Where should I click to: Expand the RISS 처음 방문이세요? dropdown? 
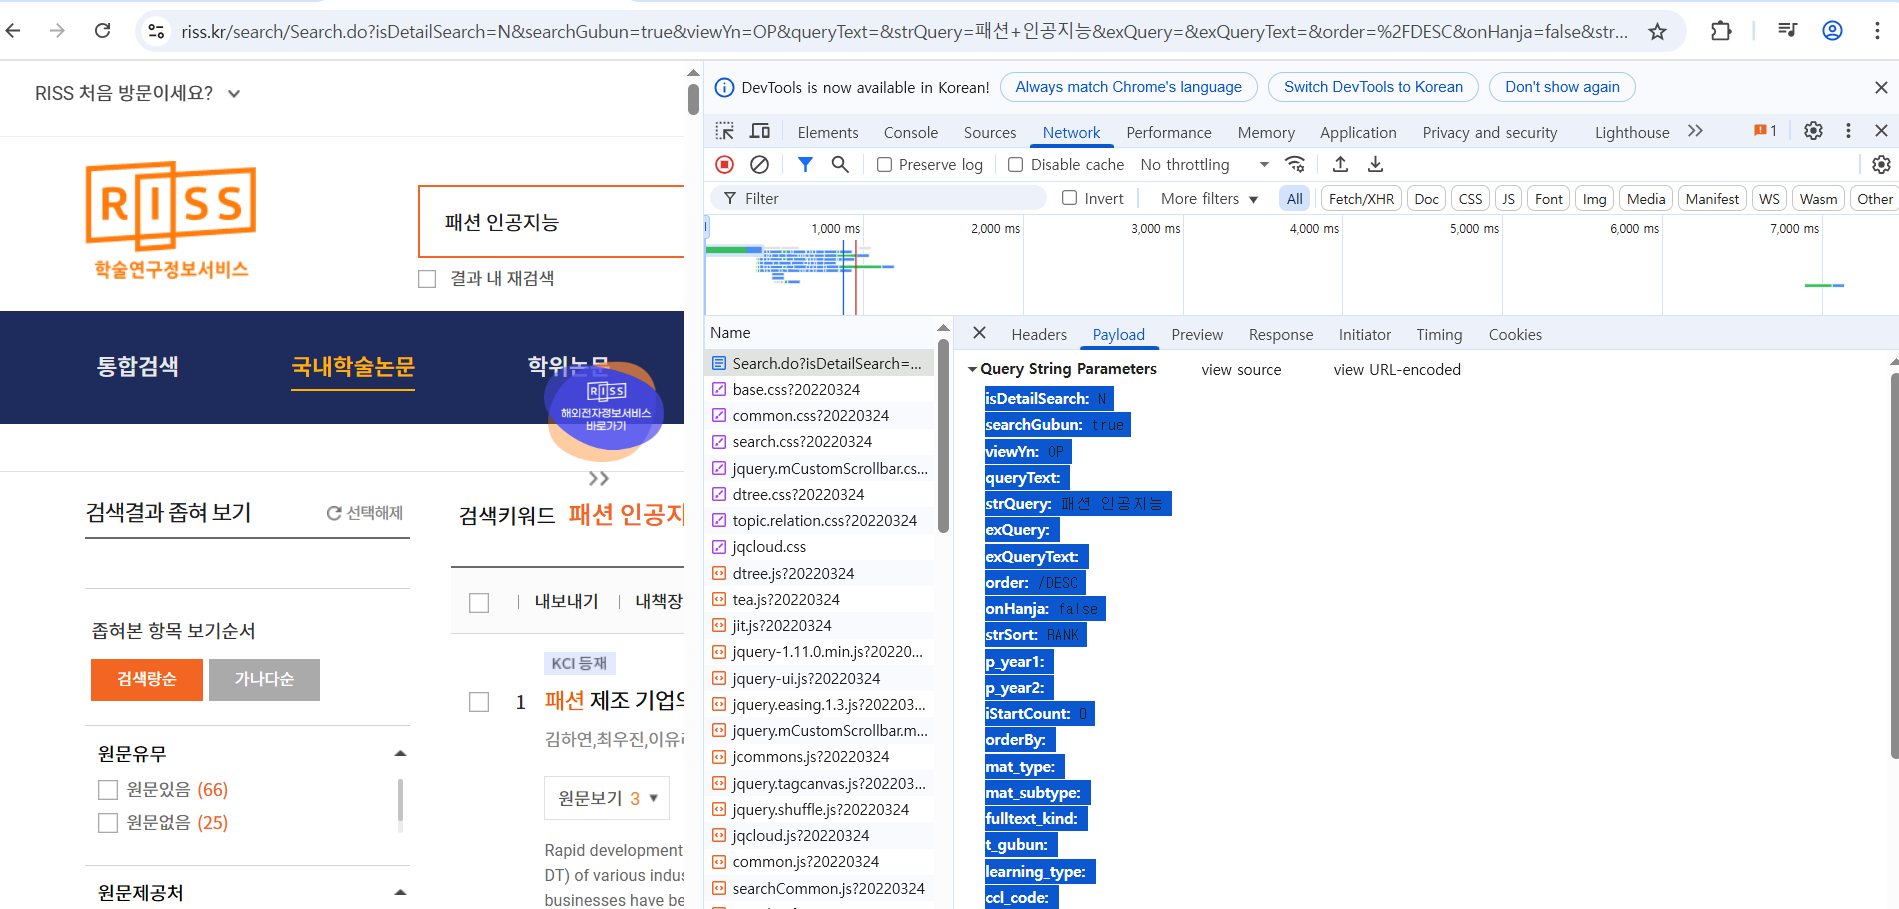(x=138, y=93)
